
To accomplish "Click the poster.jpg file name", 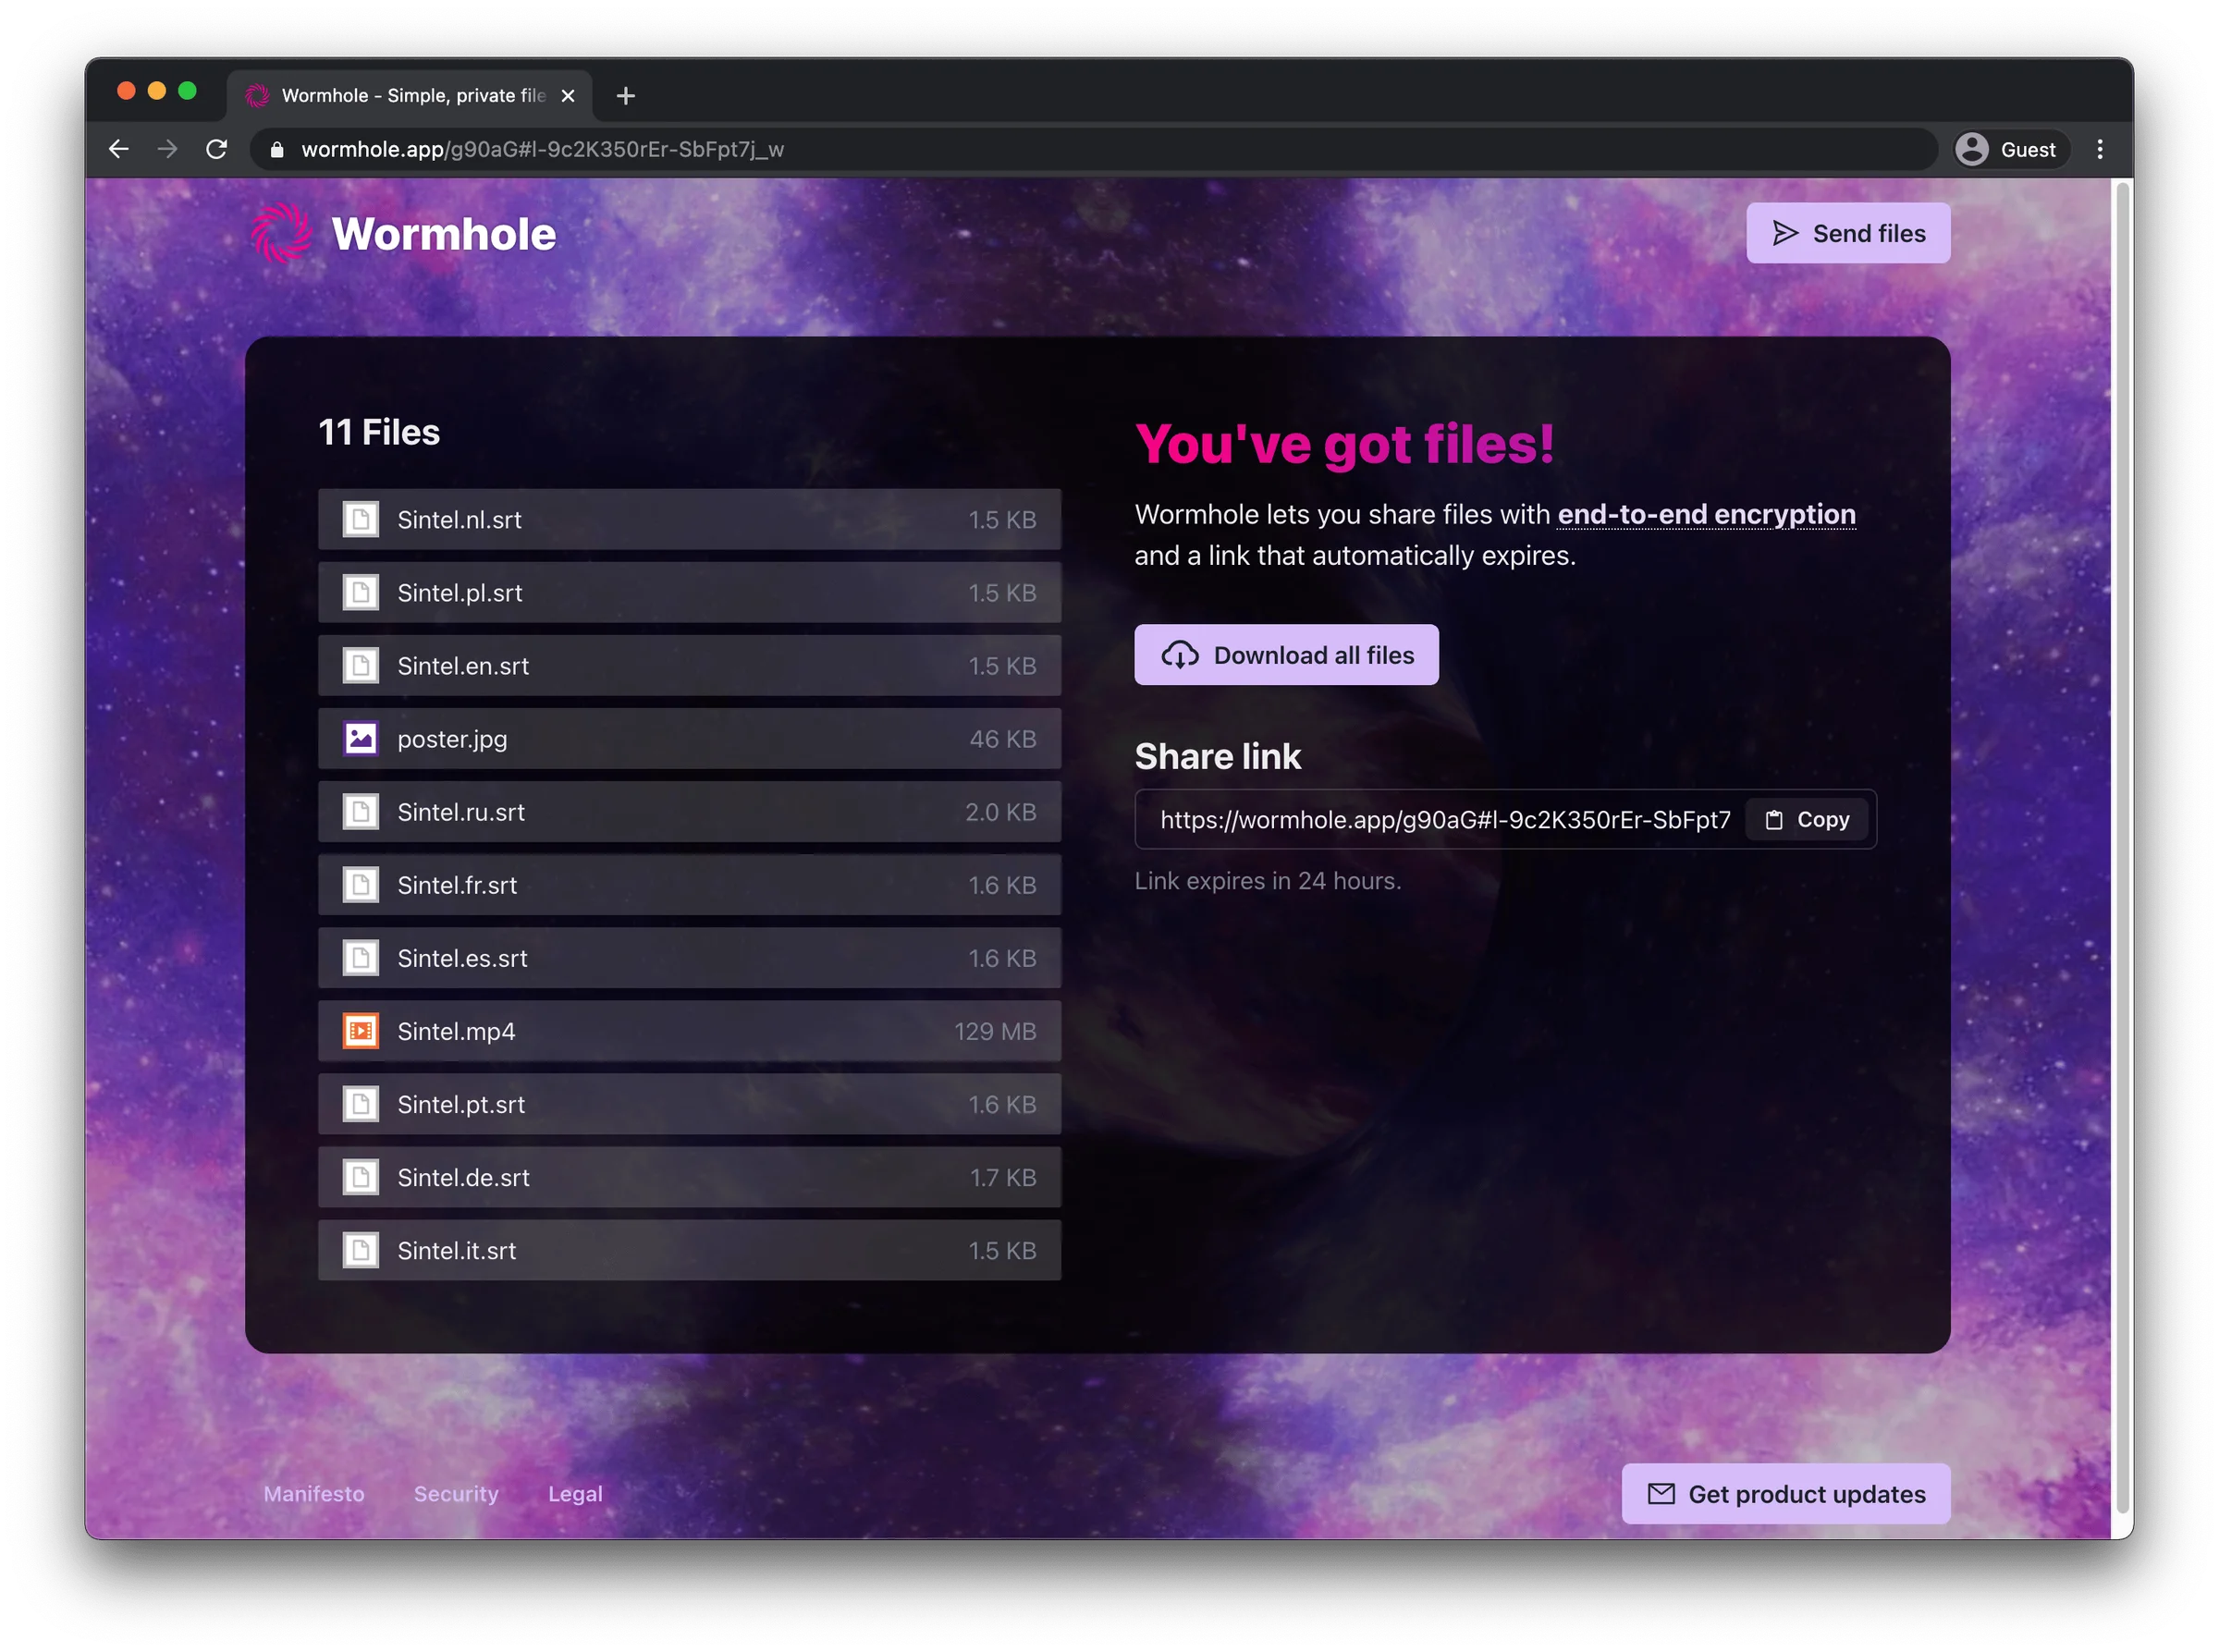I will point(452,739).
